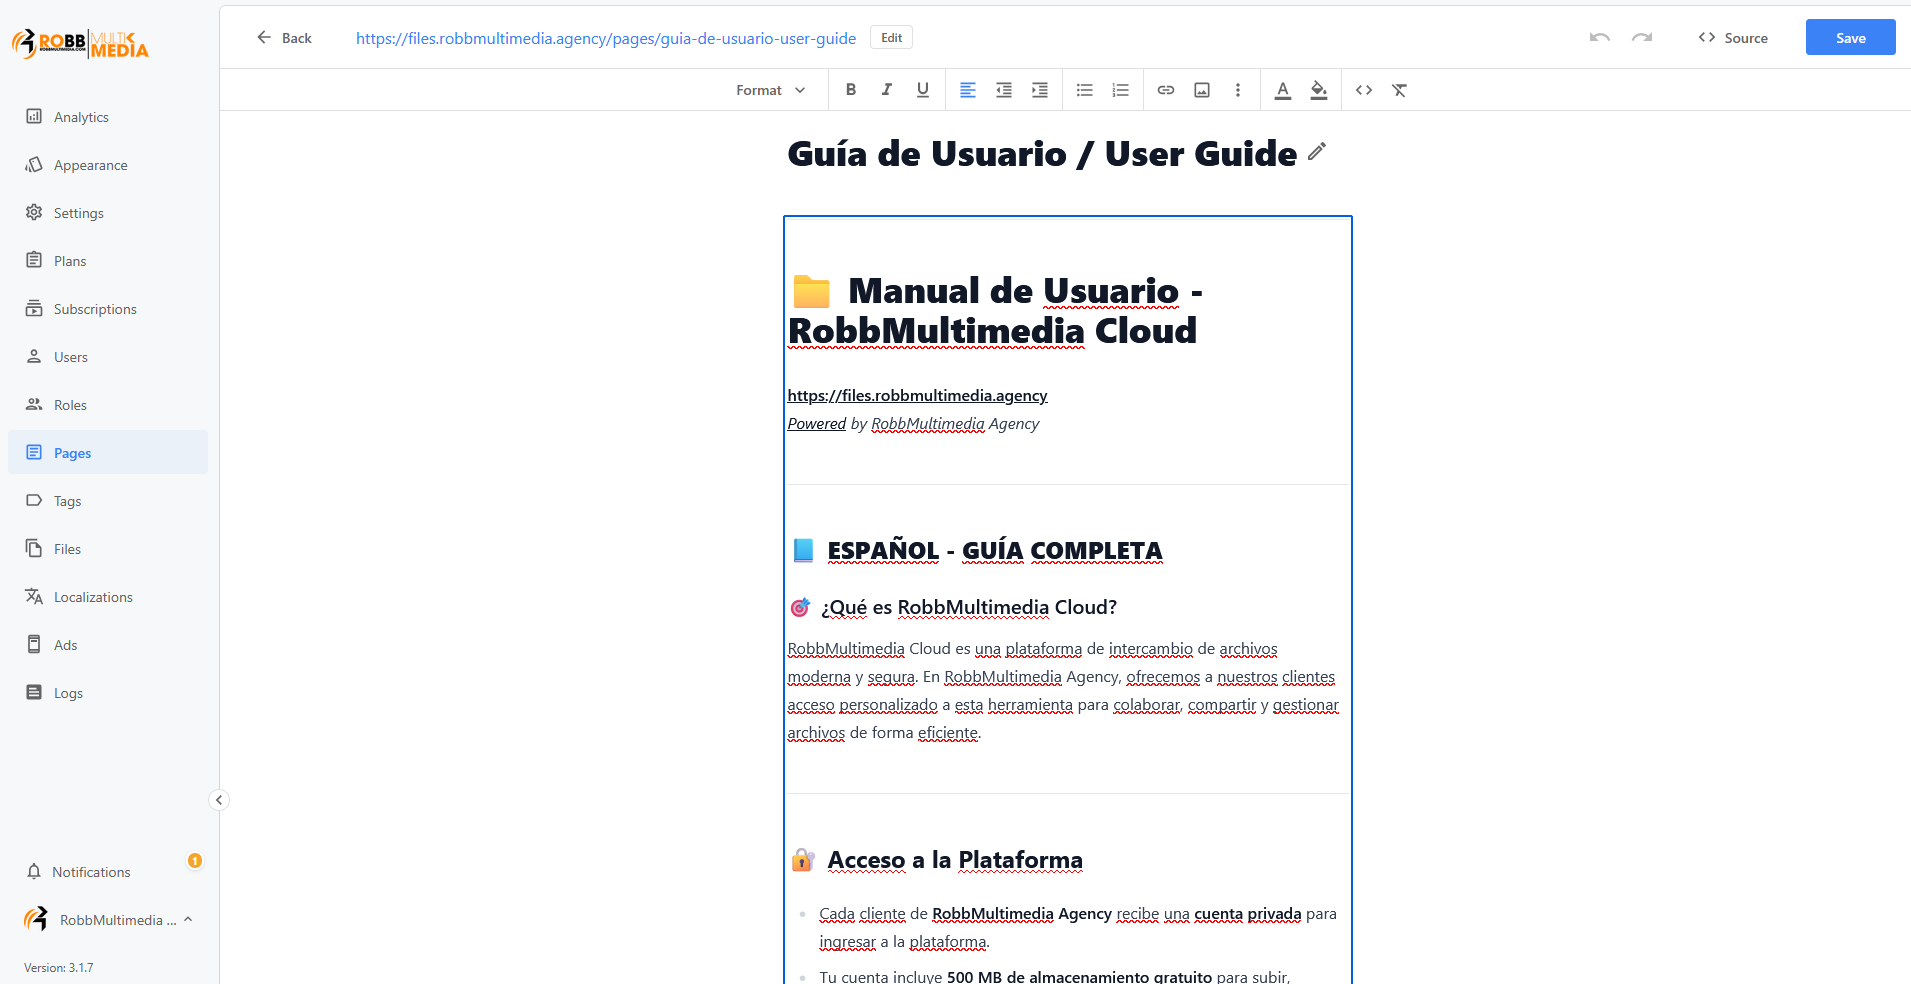Image resolution: width=1911 pixels, height=984 pixels.
Task: Redo the last change
Action: click(1642, 38)
